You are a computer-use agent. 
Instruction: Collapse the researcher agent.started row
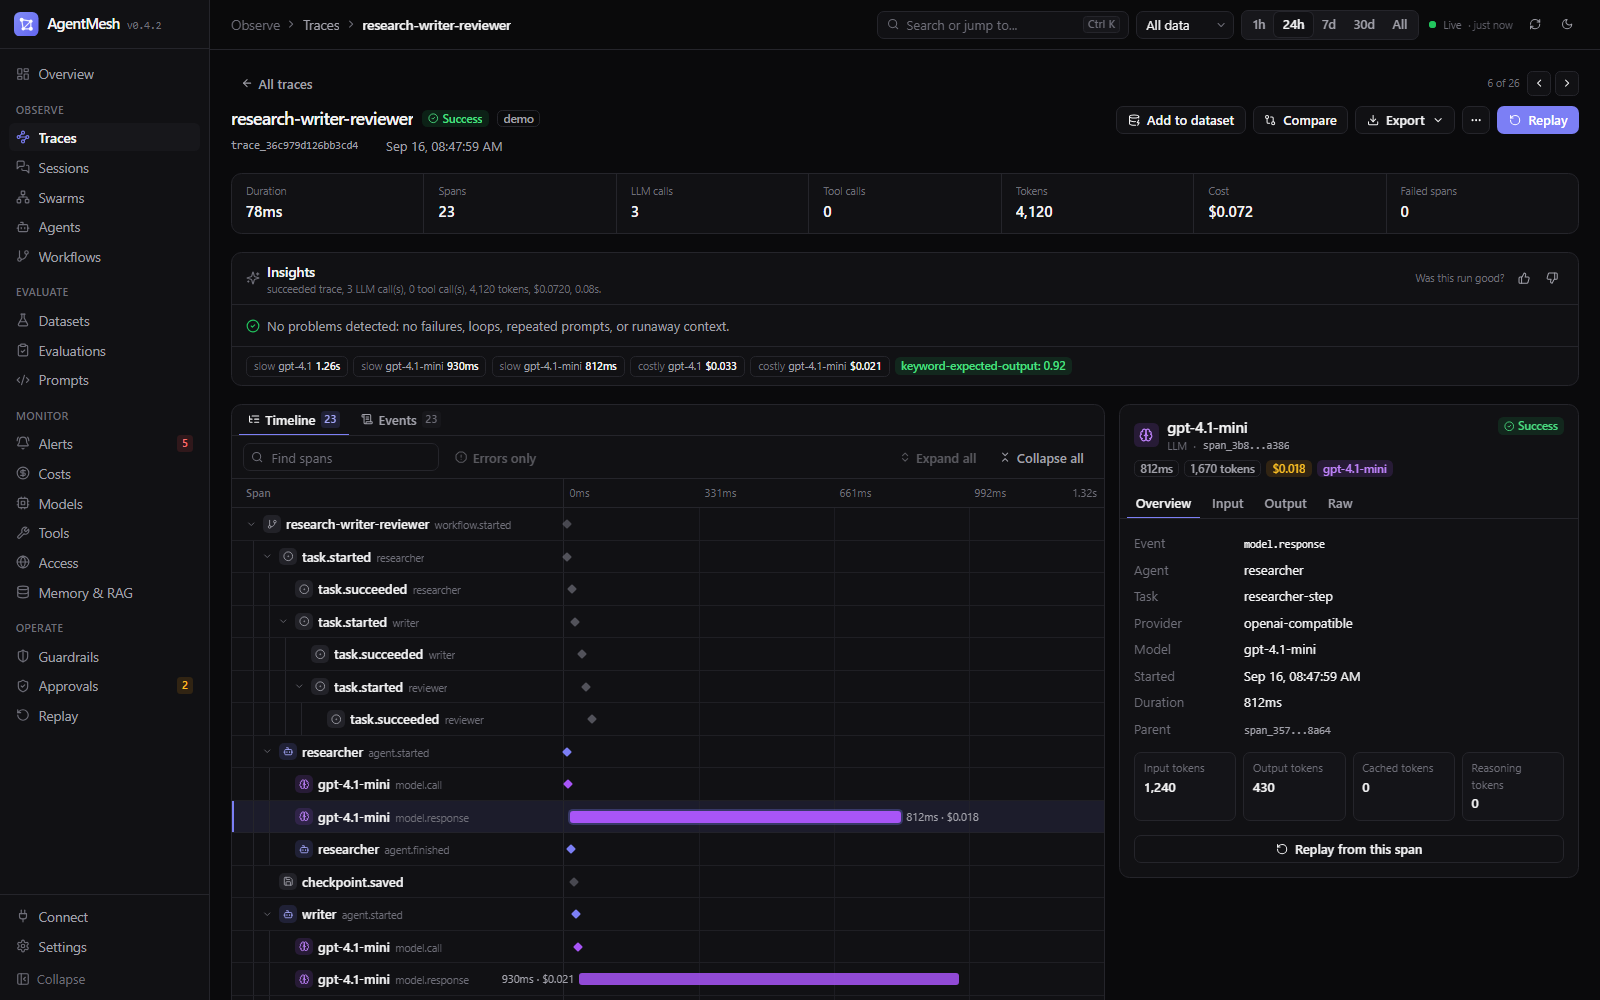click(267, 752)
